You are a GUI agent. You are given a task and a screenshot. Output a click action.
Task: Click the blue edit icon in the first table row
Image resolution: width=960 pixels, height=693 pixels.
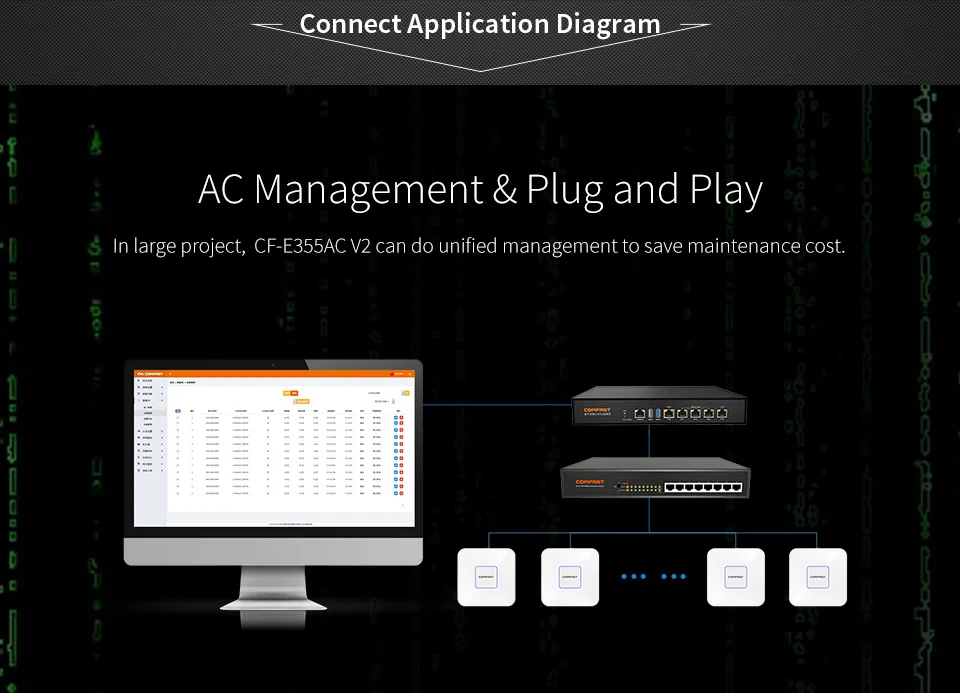tap(395, 418)
